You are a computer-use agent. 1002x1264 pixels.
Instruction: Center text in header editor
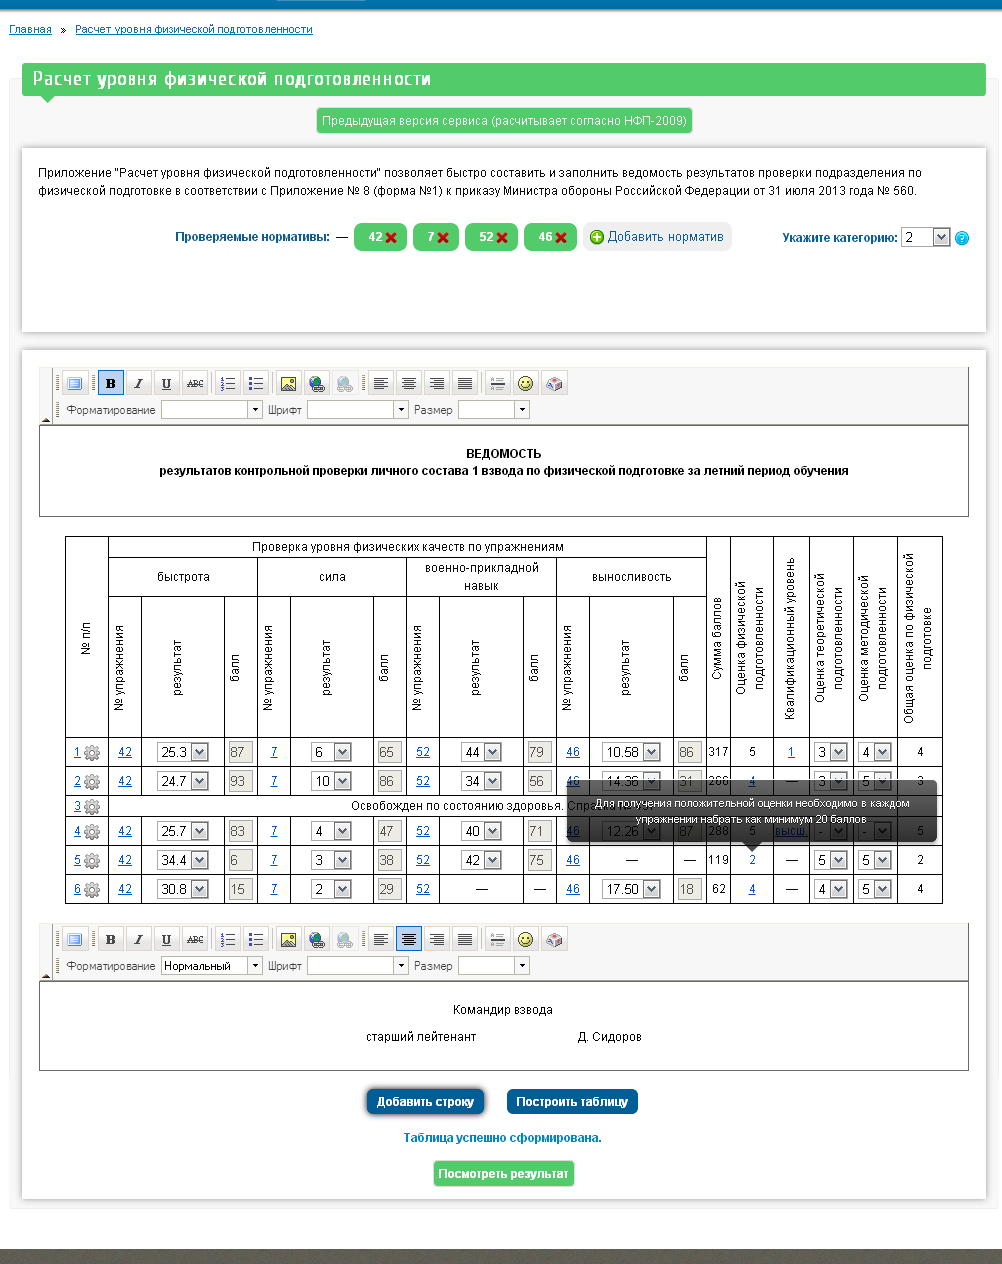click(409, 383)
